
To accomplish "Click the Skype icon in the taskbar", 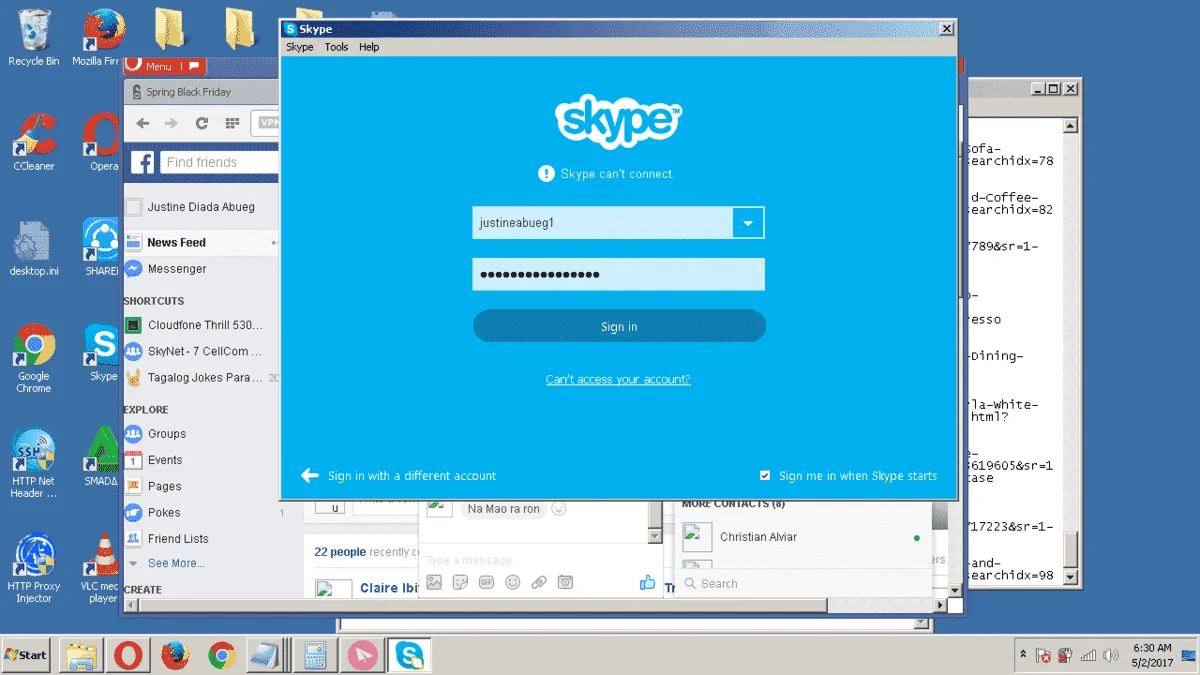I will click(409, 656).
